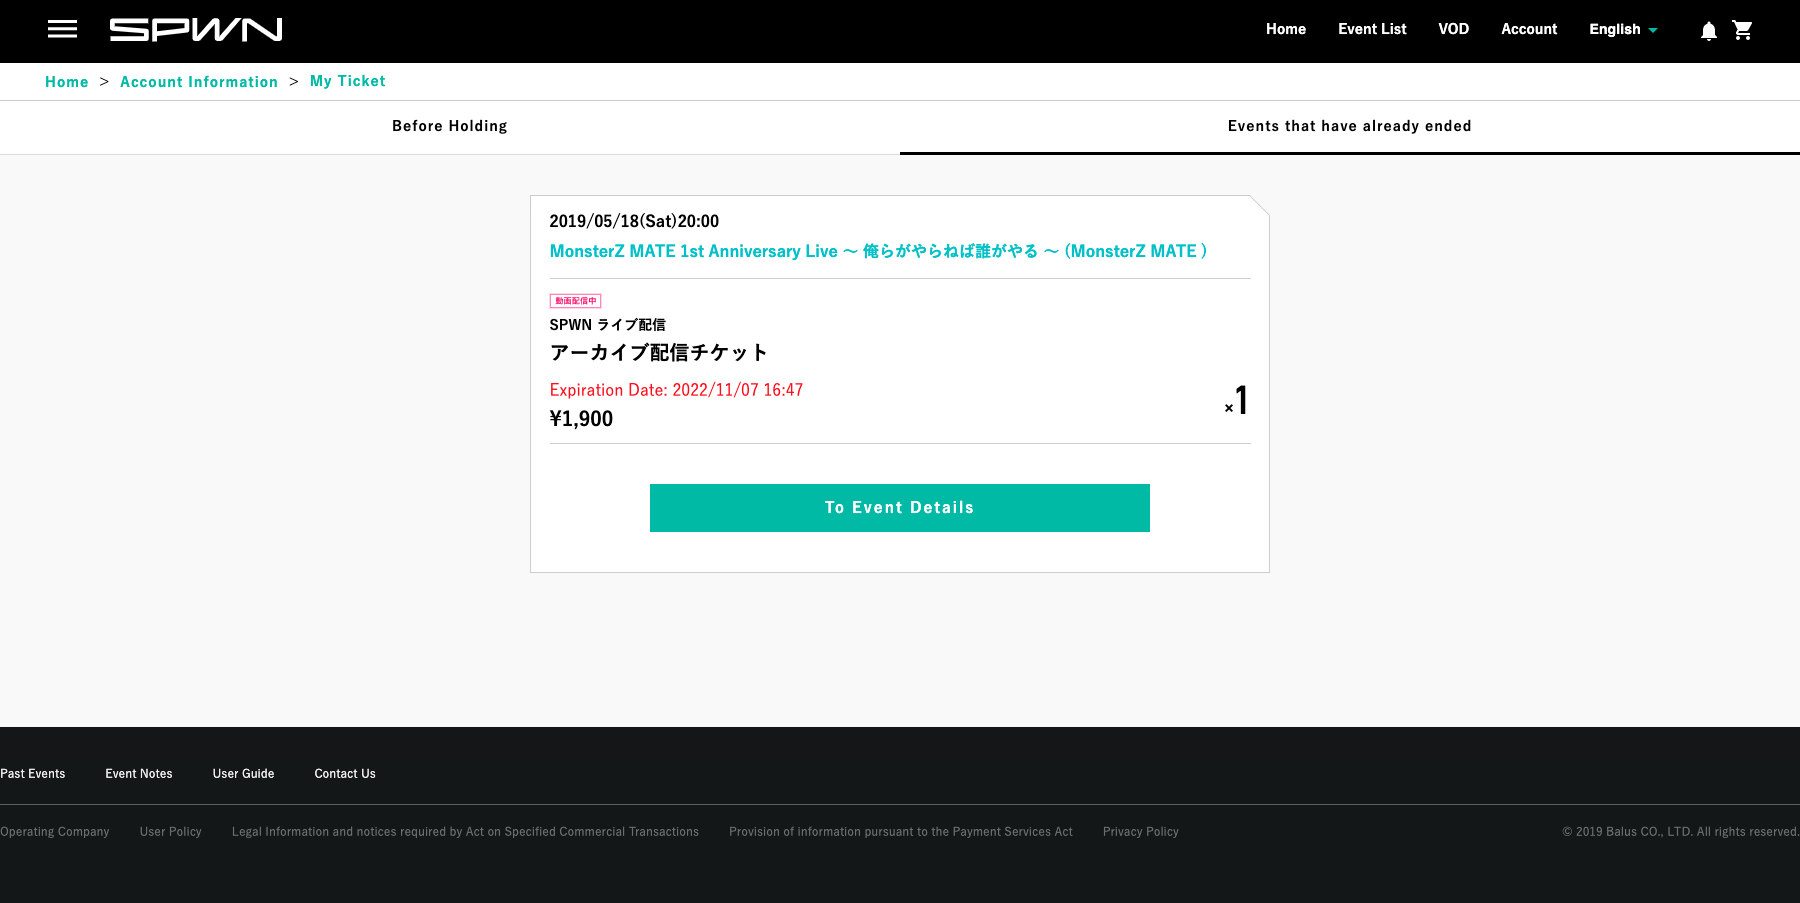This screenshot has width=1800, height=903.
Task: Click the Expiration Date 2022/11/07 16:47 text
Action: pos(676,390)
